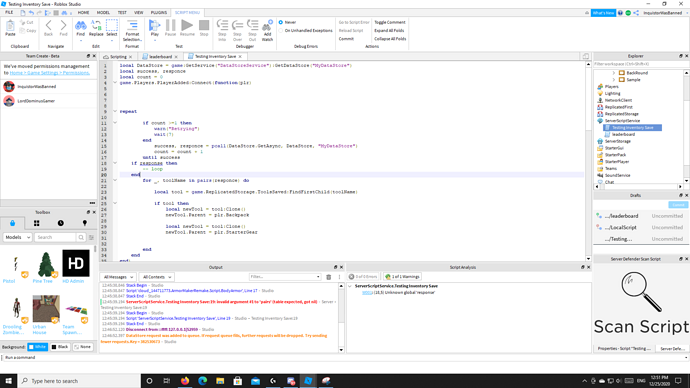Click the Commit button in Drafts
The width and height of the screenshot is (690, 388).
click(678, 205)
